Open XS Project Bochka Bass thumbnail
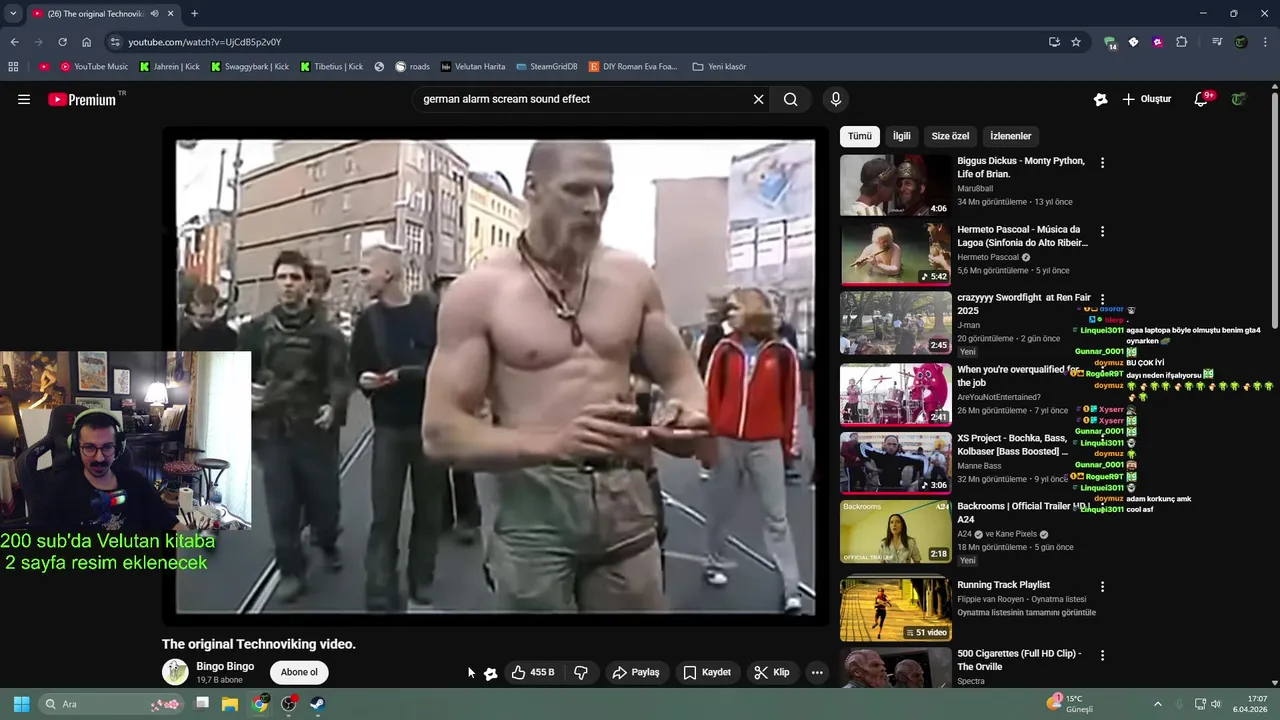This screenshot has width=1280, height=720. coord(895,462)
